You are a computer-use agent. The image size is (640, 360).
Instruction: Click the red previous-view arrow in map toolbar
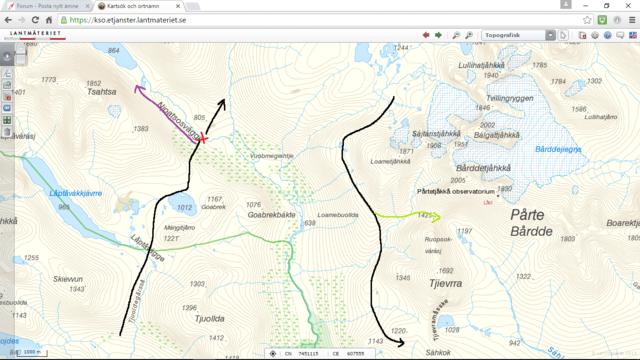[x=426, y=35]
